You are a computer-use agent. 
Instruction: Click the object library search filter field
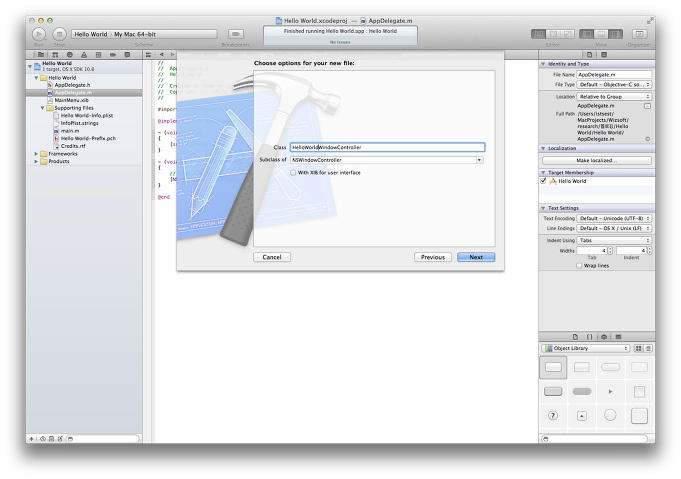(x=595, y=439)
